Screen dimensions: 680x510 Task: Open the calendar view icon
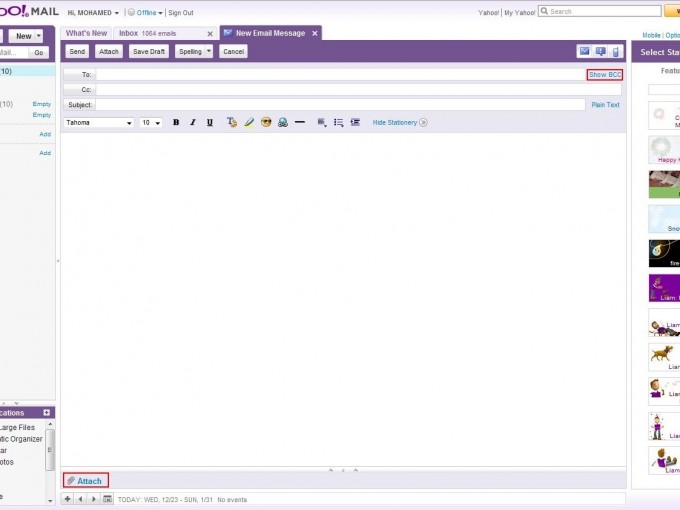point(107,499)
